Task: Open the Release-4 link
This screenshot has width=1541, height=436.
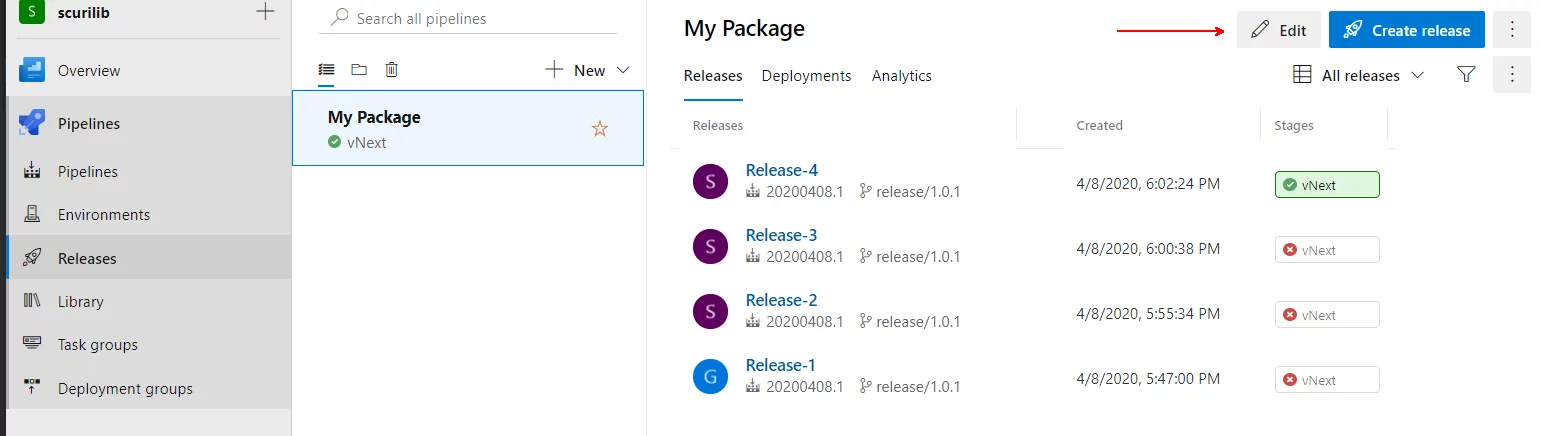Action: point(782,170)
